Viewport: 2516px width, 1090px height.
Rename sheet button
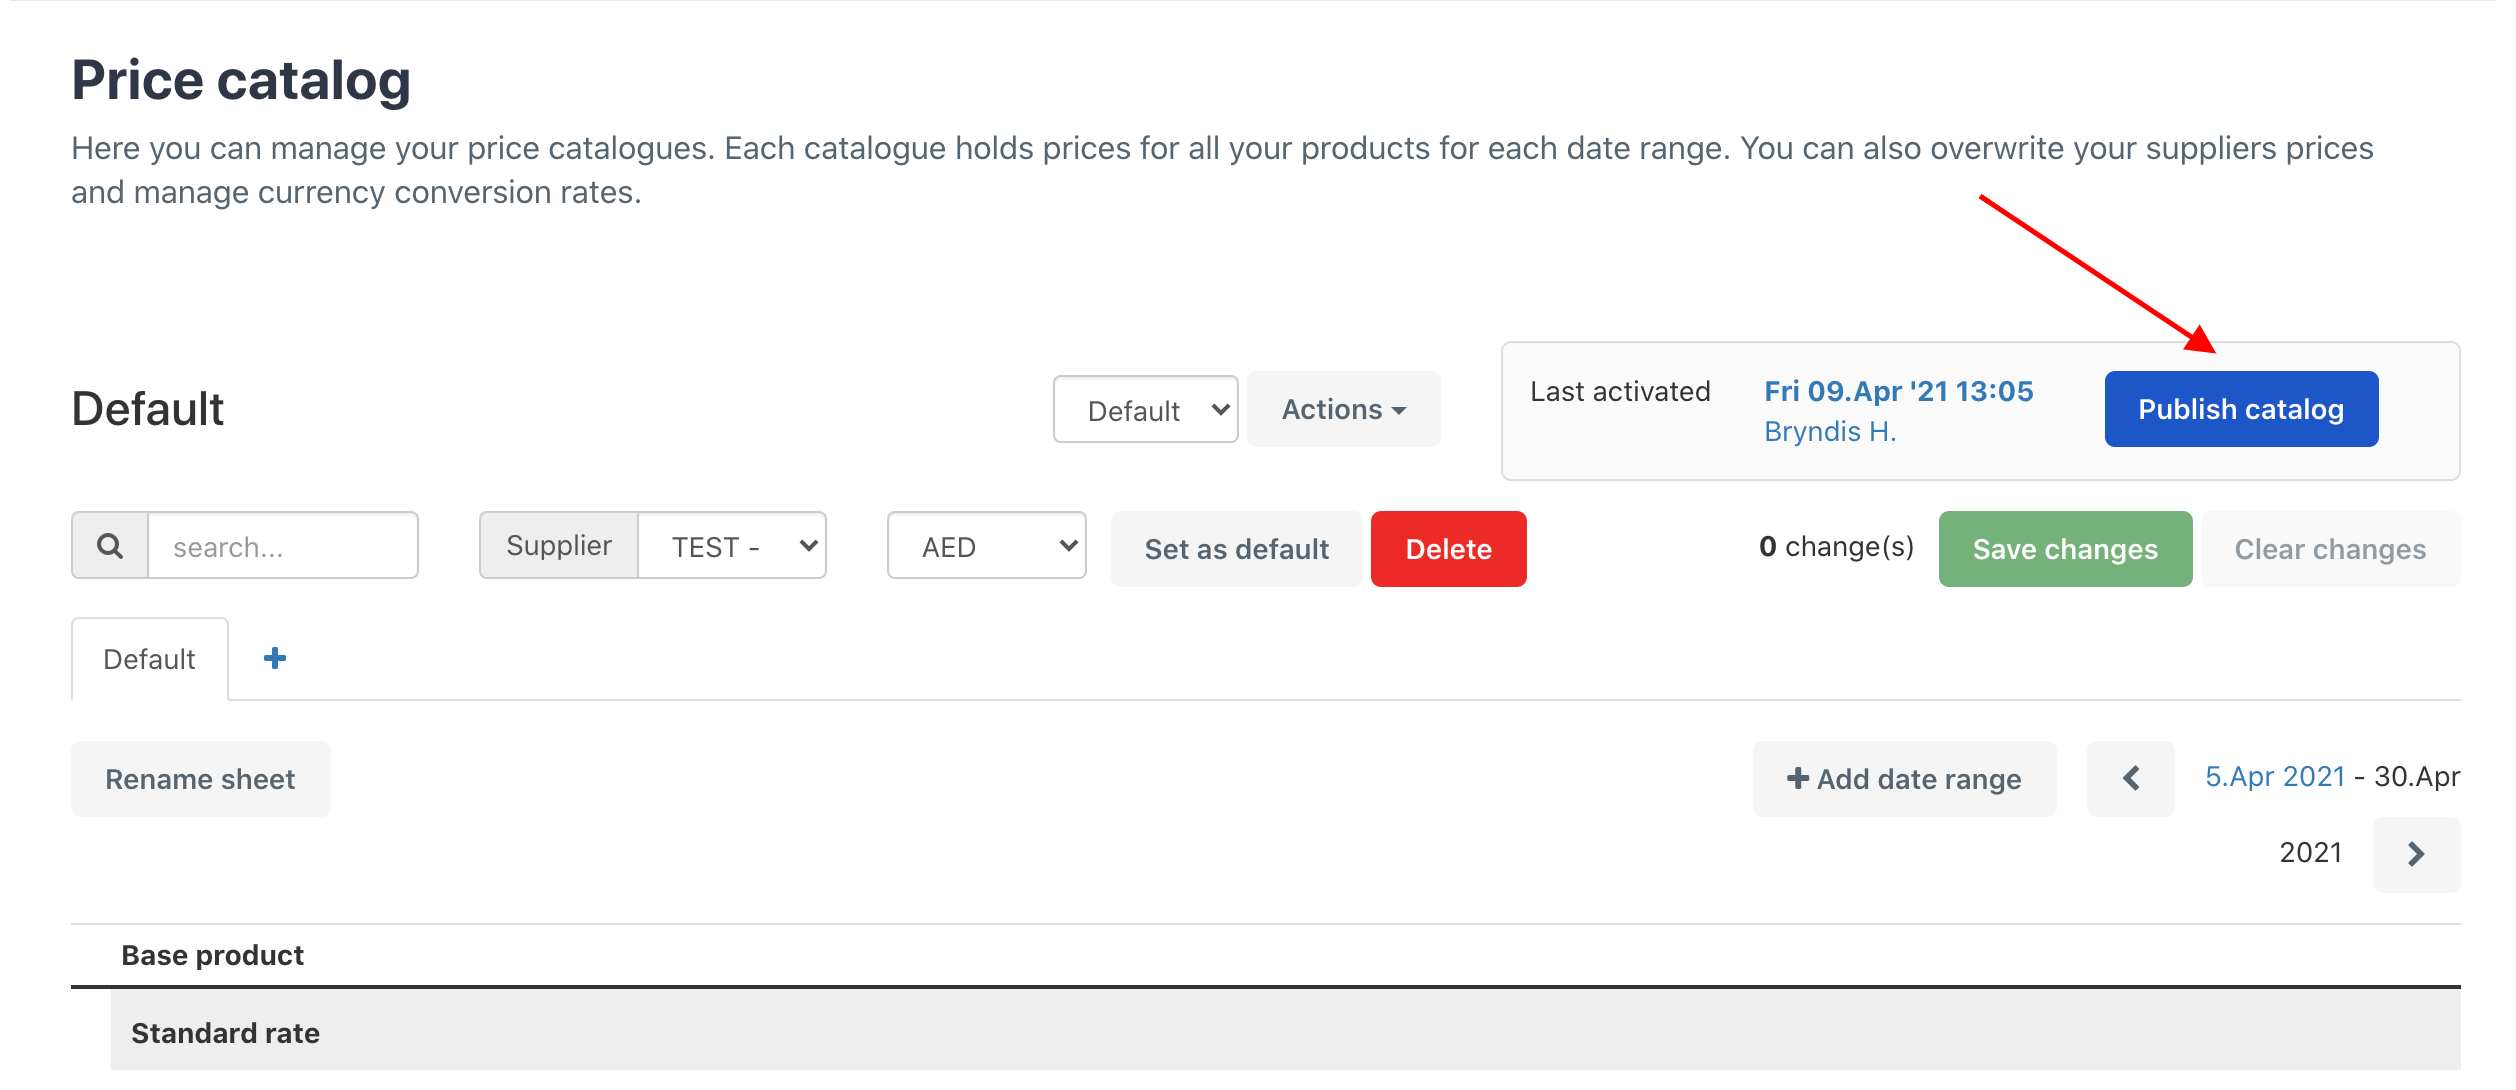pyautogui.click(x=200, y=779)
